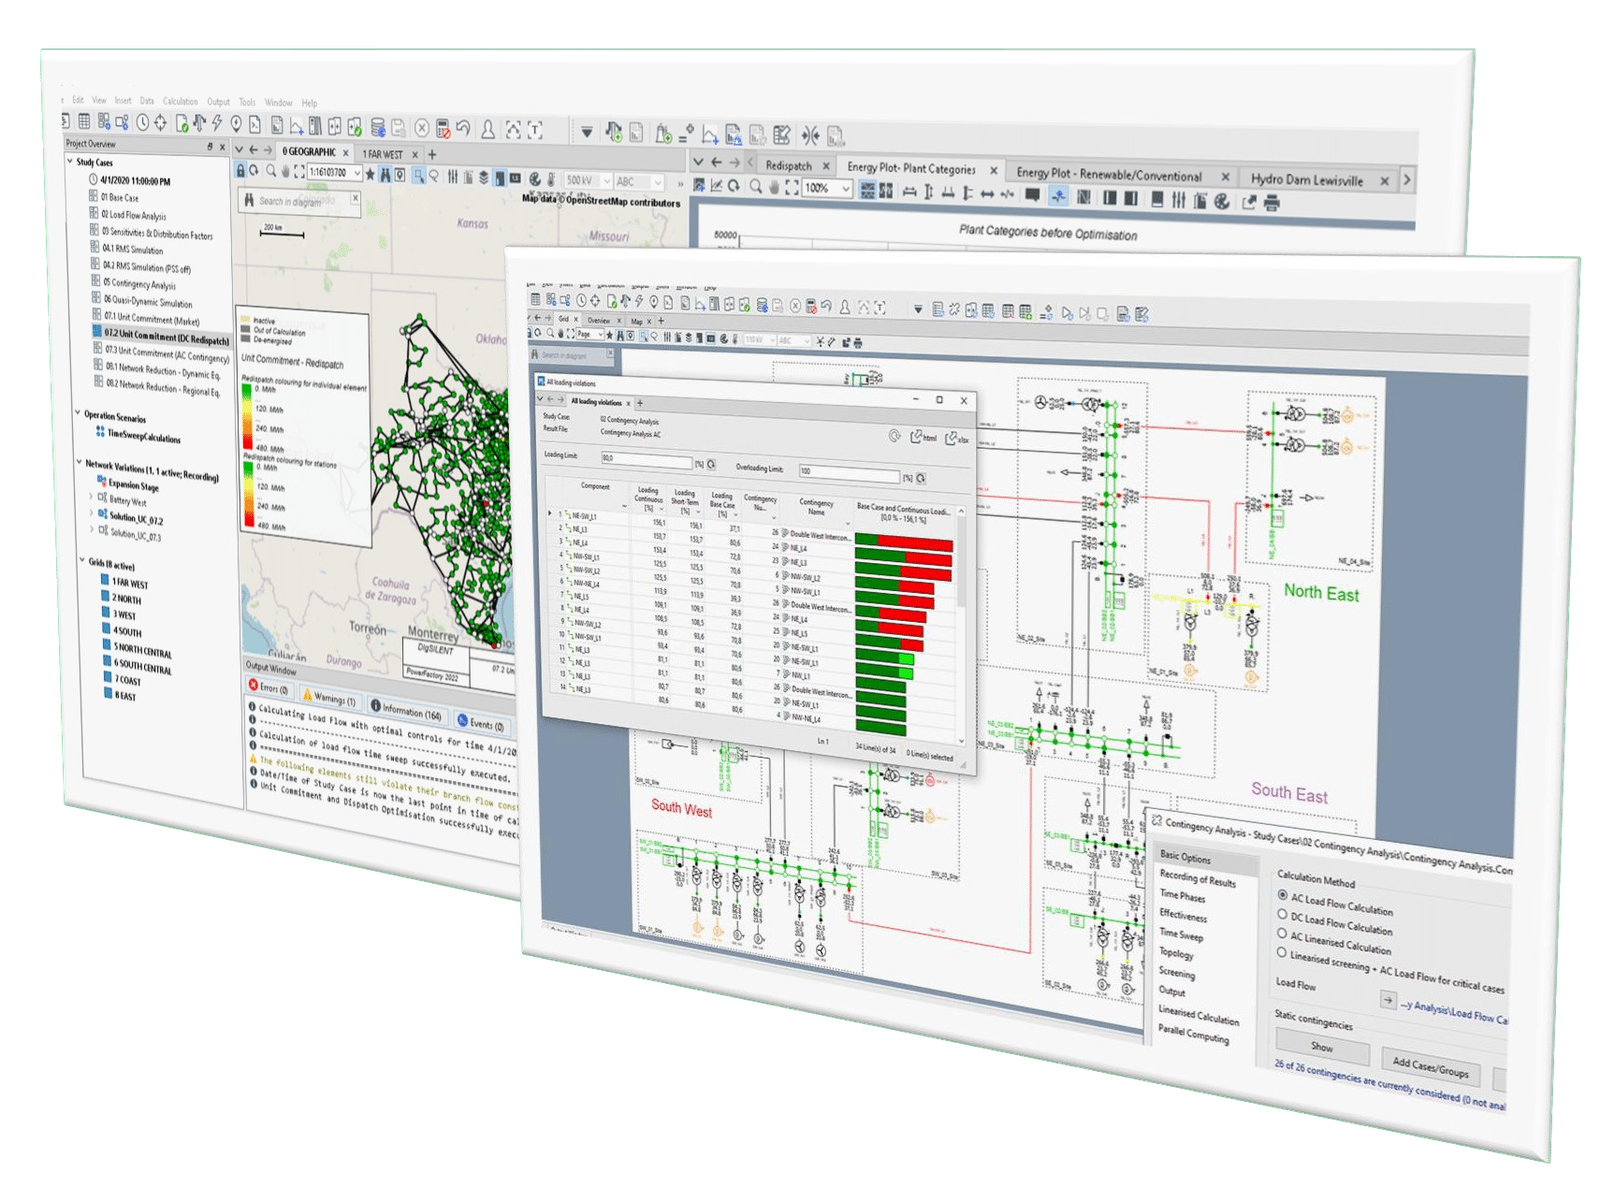Switch to Redispatch plot tab
This screenshot has height=1185, width=1600.
[x=788, y=166]
